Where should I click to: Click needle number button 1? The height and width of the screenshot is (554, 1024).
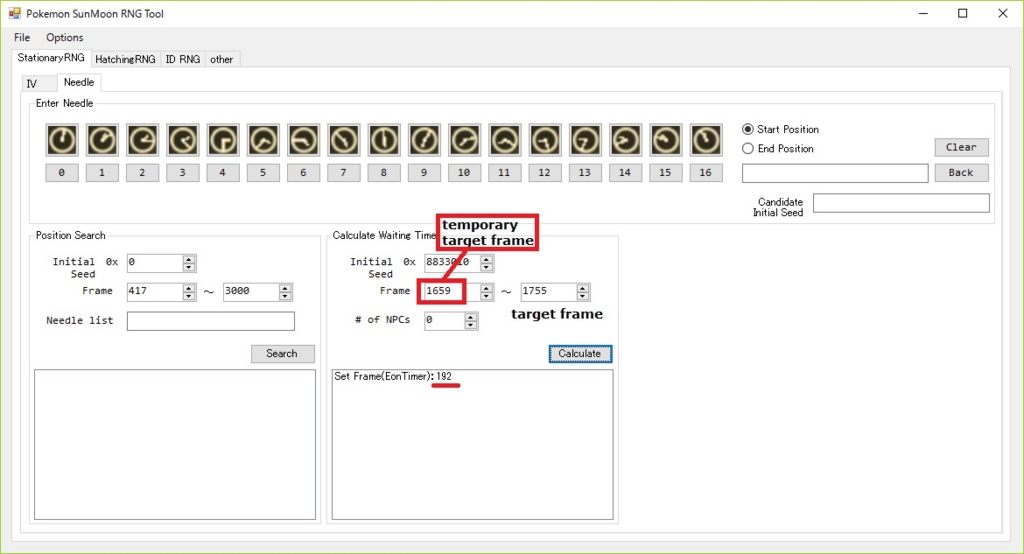102,172
